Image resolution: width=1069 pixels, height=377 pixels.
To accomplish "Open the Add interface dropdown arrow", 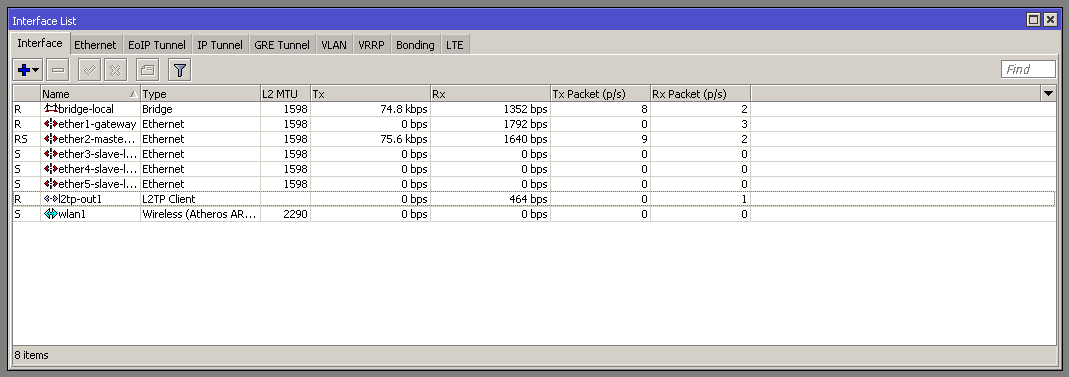I will pyautogui.click(x=35, y=70).
